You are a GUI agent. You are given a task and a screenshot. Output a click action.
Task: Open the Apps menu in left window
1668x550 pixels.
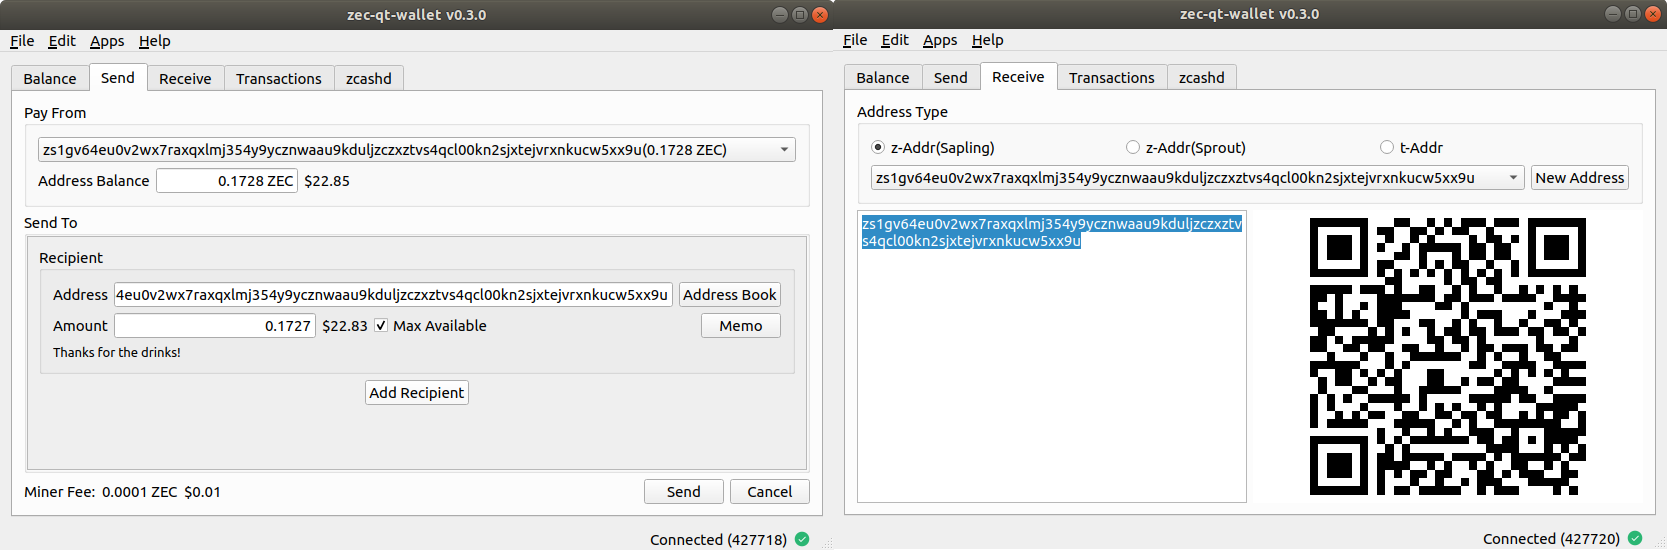(x=107, y=41)
